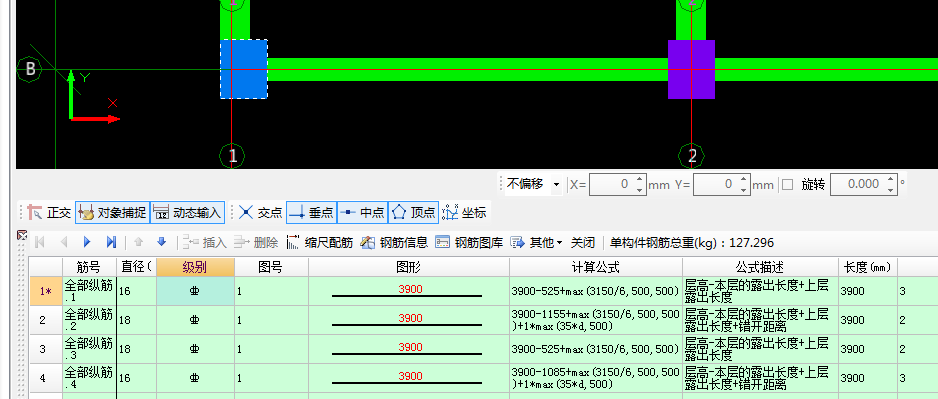The image size is (938, 399).
Task: Click 全部纵筋.1 name cell
Action: [x=89, y=291]
